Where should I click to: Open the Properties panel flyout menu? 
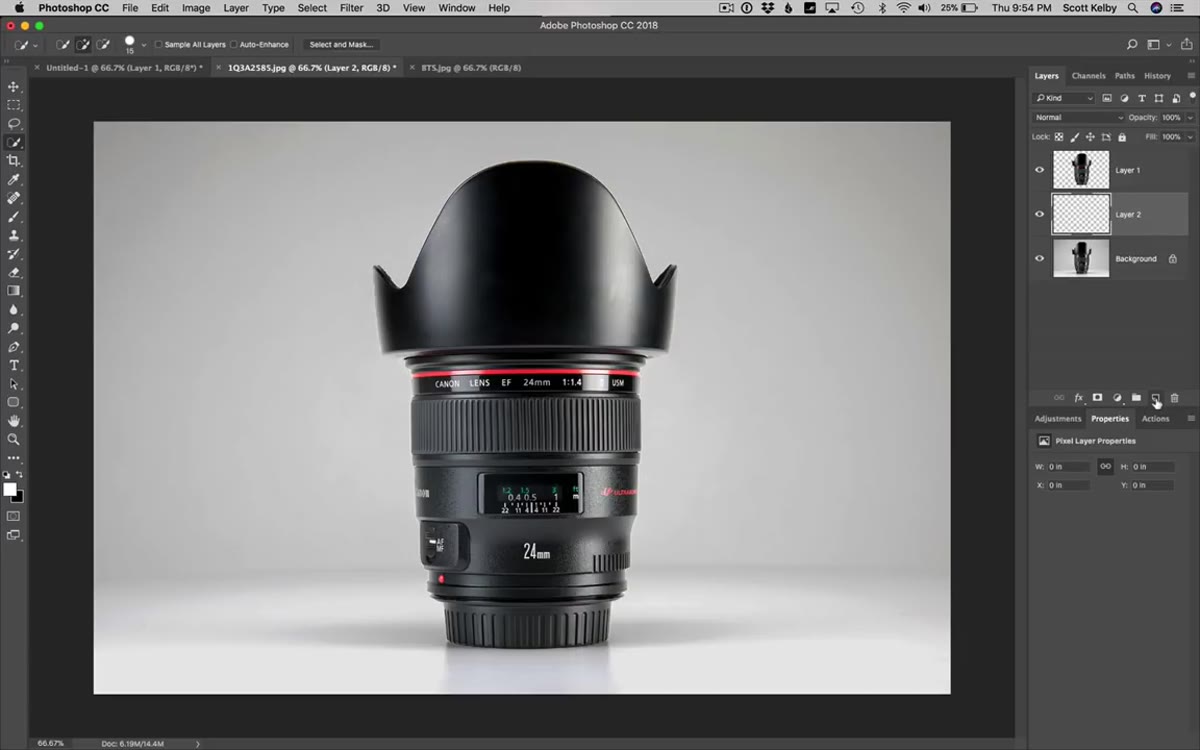coord(1190,419)
